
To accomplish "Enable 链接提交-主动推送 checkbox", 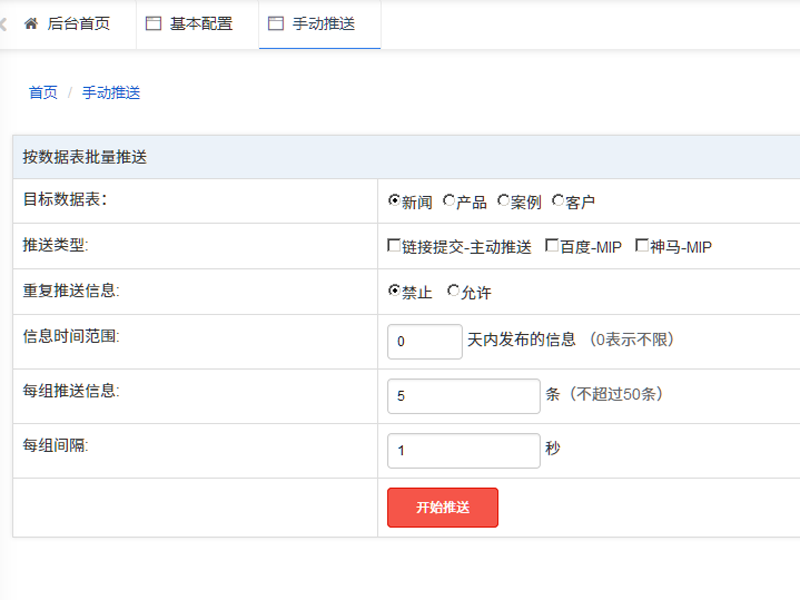I will click(393, 245).
